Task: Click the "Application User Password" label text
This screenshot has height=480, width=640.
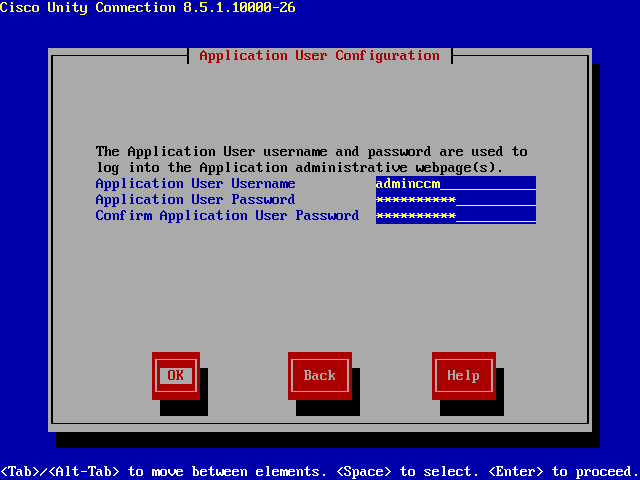Action: [x=195, y=200]
